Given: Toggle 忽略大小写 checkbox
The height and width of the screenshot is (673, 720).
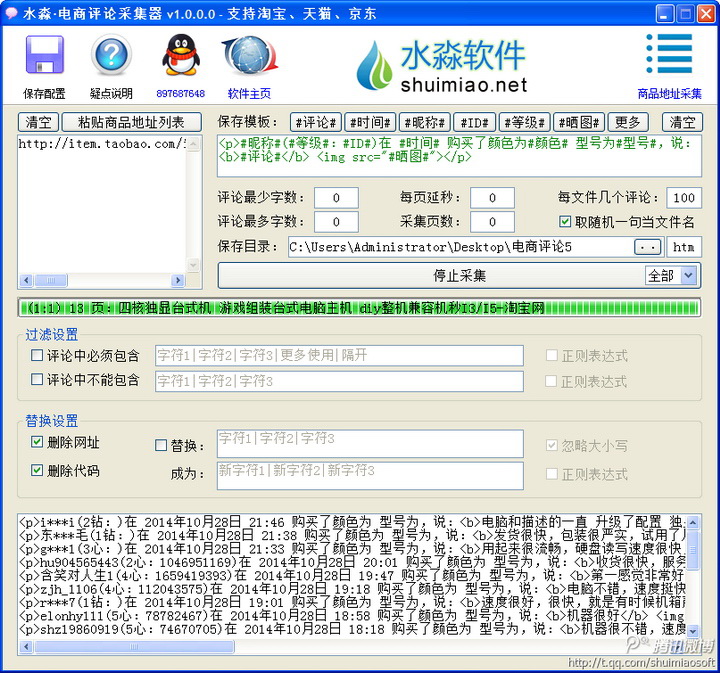Looking at the screenshot, I should tap(551, 445).
